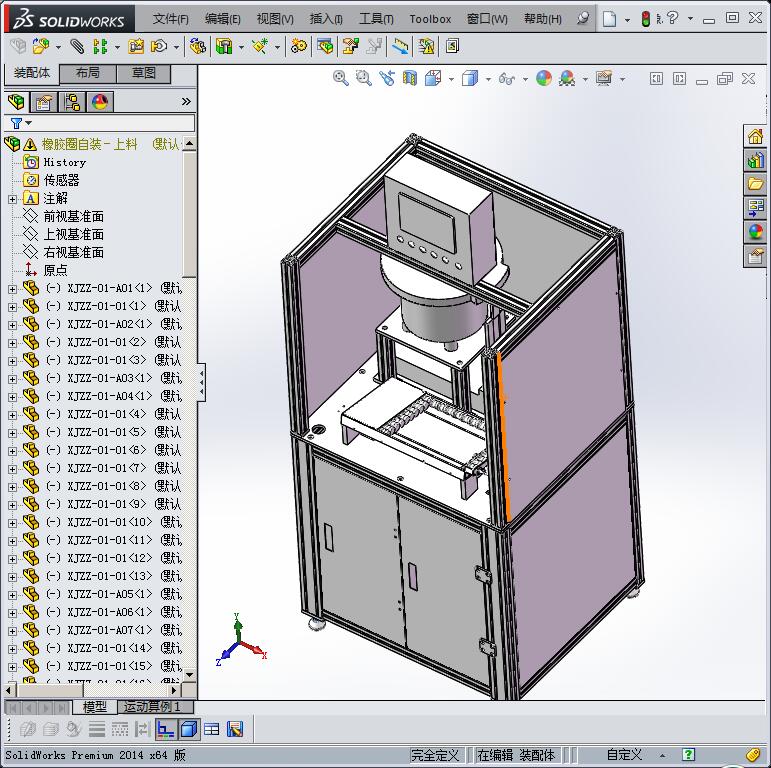Select the 原点 origin item
Screen dimensions: 771x768
point(56,270)
